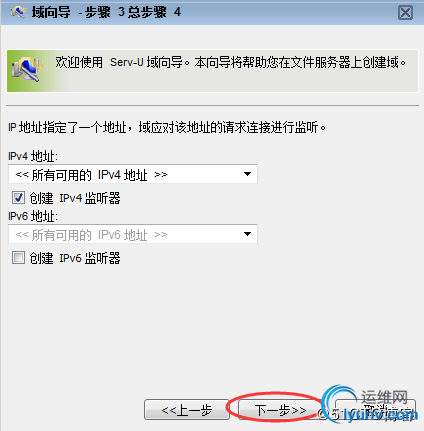This screenshot has height=431, width=424.
Task: Proceed with the 下一步>> button
Action: pyautogui.click(x=280, y=409)
